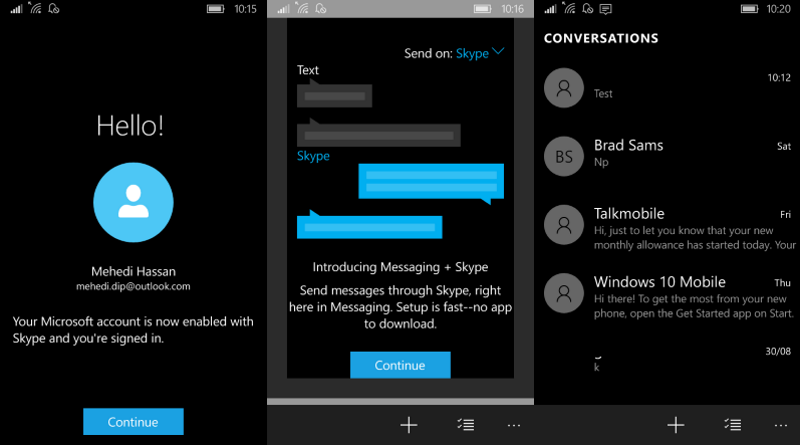Tap the Wi-Fi icon on Conversations status bar
This screenshot has height=445, width=800.
569,8
